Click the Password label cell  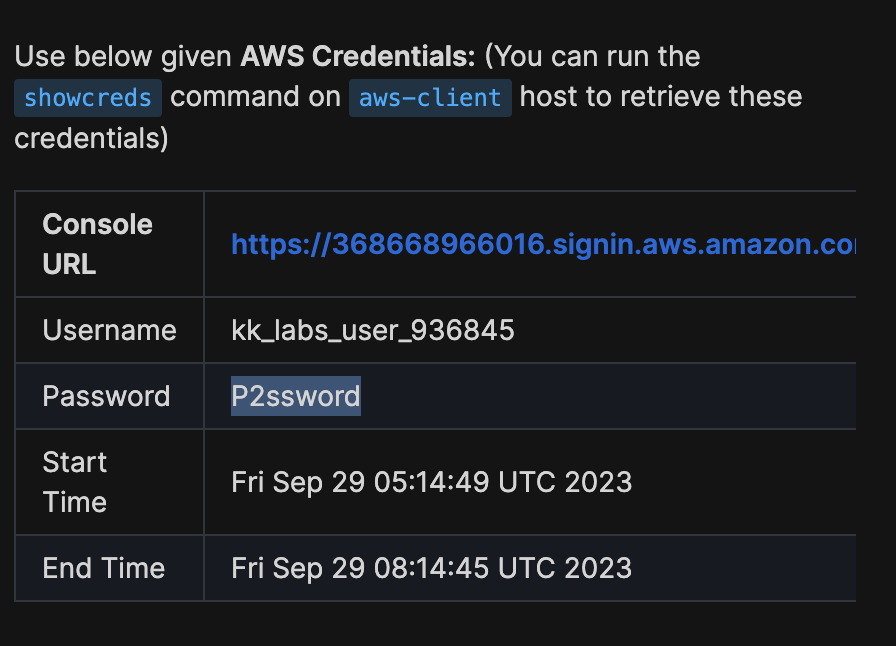[106, 396]
